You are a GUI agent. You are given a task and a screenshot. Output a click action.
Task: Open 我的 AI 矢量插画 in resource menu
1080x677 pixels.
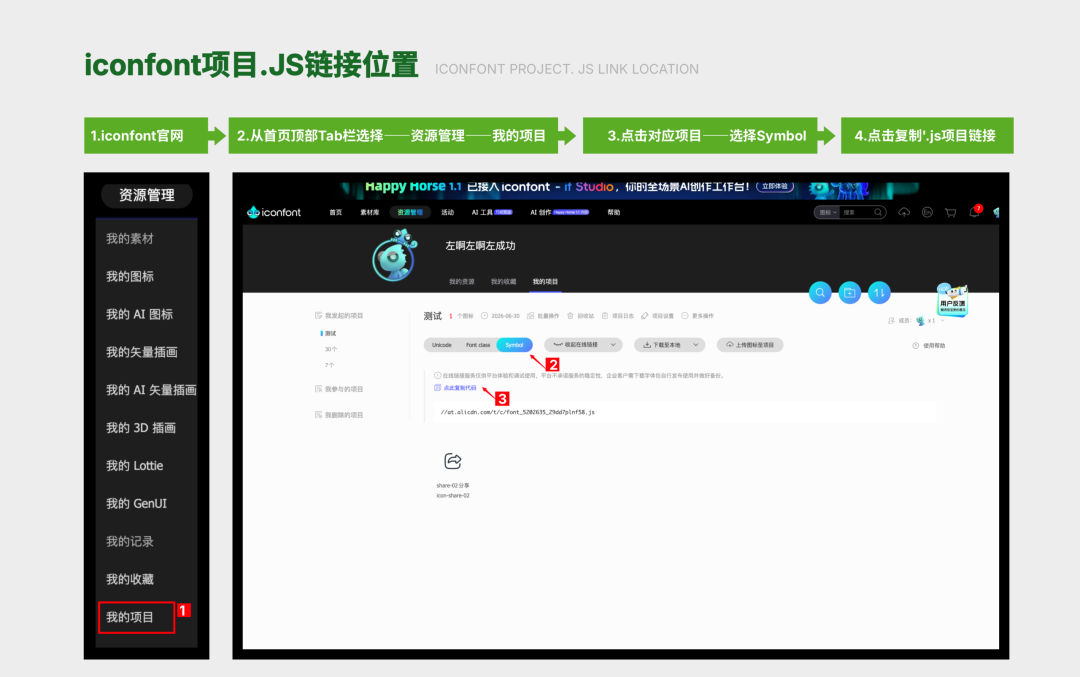tap(151, 390)
